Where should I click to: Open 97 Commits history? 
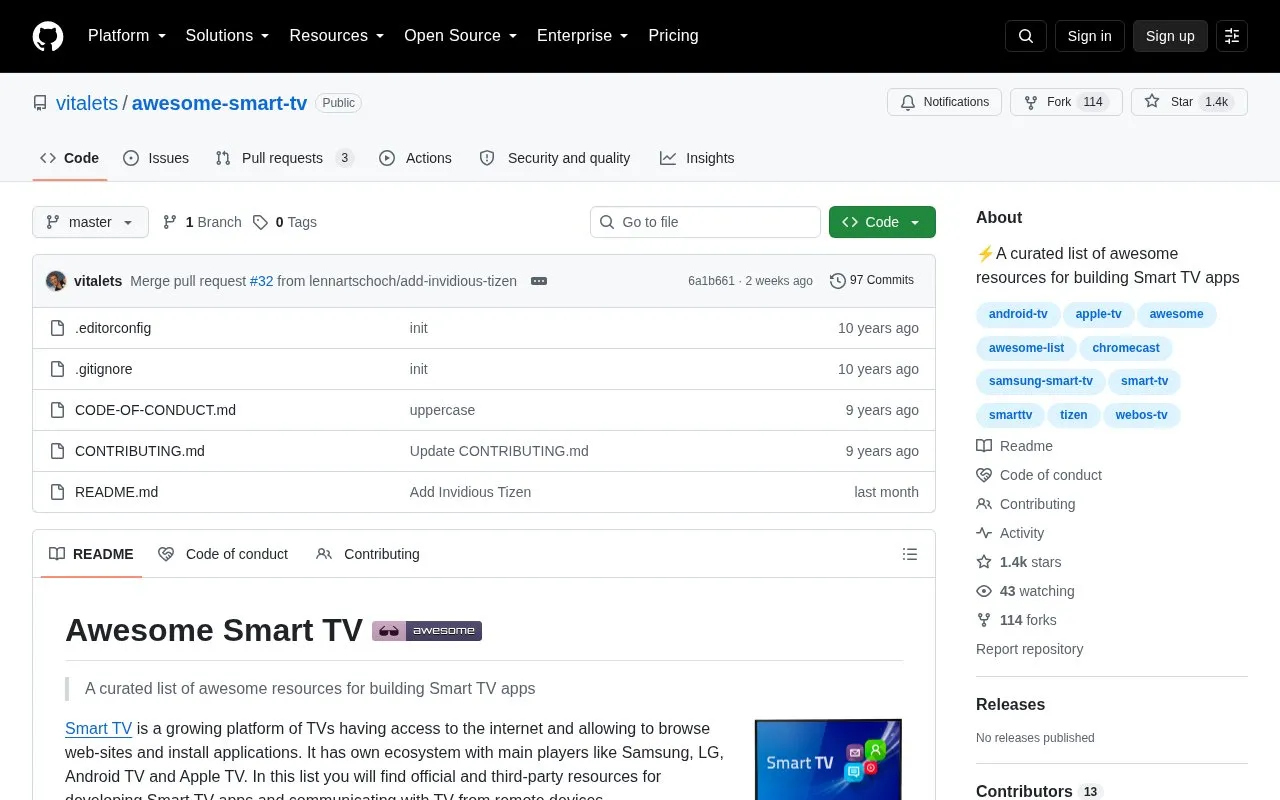click(872, 281)
